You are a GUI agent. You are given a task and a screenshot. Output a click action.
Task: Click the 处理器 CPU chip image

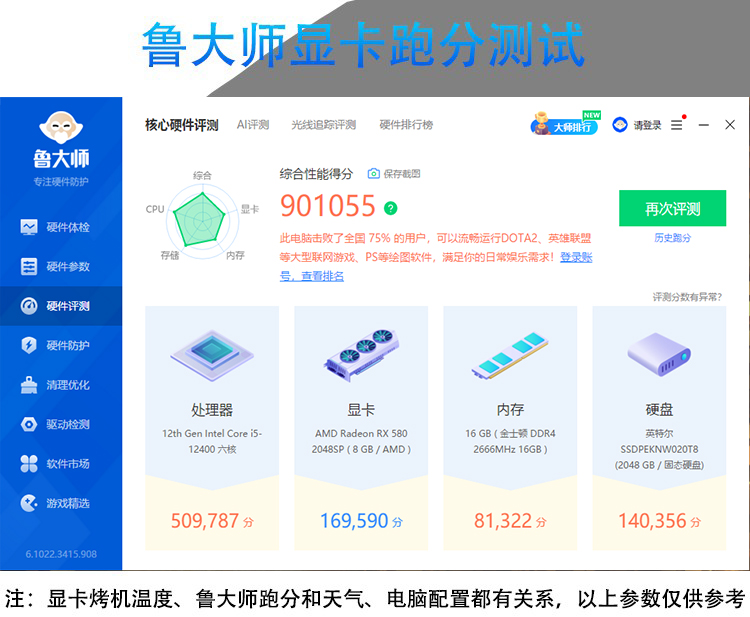(212, 355)
